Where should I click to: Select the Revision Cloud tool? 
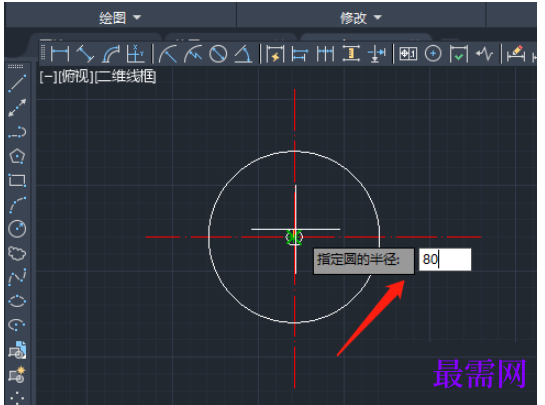(17, 253)
